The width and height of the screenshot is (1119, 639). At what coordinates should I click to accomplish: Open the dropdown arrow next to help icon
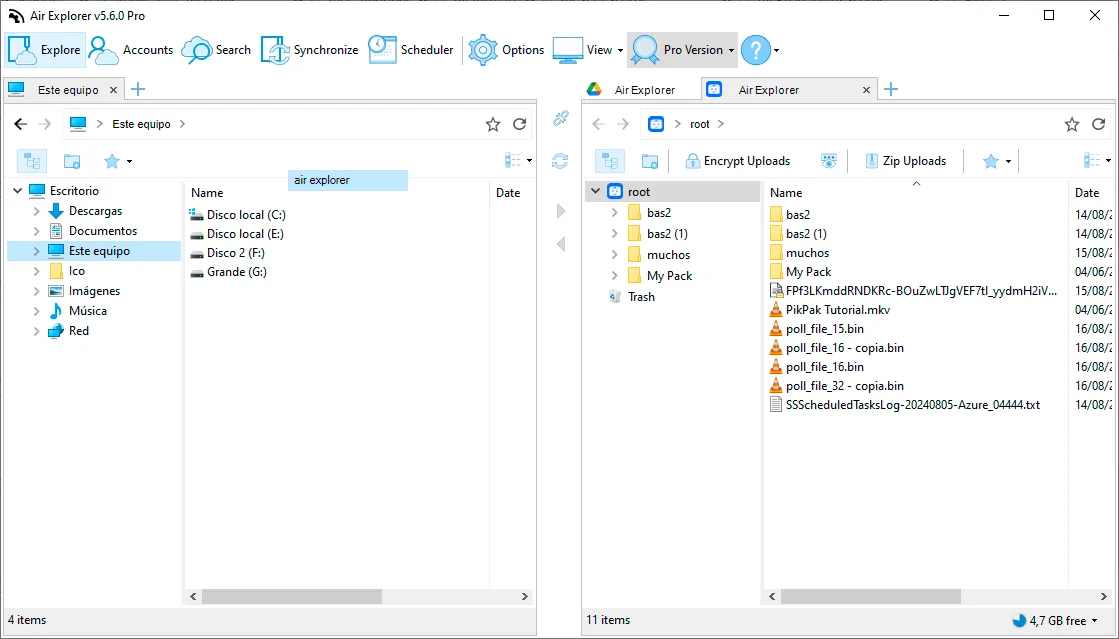776,51
